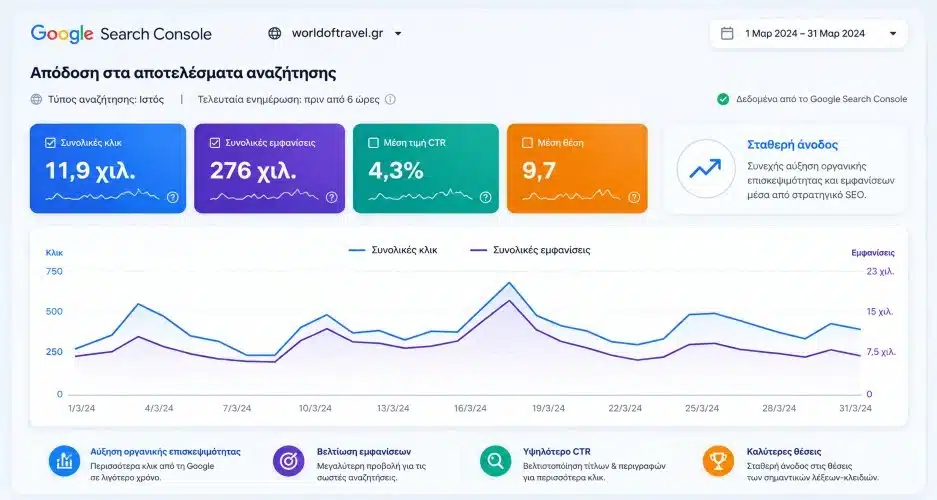Click Συνολικές κλικ legend entry in chart
Viewport: 937px width, 500px height.
(x=393, y=250)
